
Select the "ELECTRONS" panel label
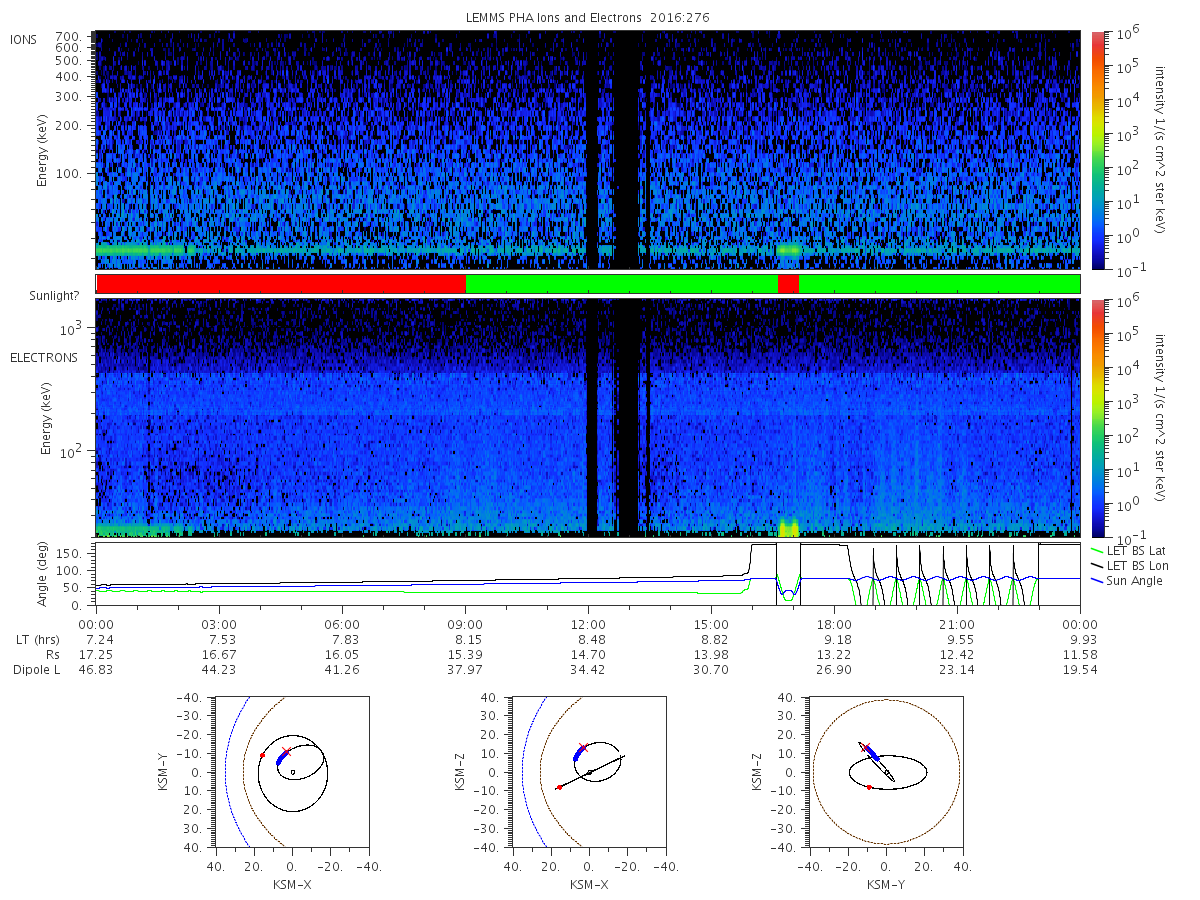44,357
